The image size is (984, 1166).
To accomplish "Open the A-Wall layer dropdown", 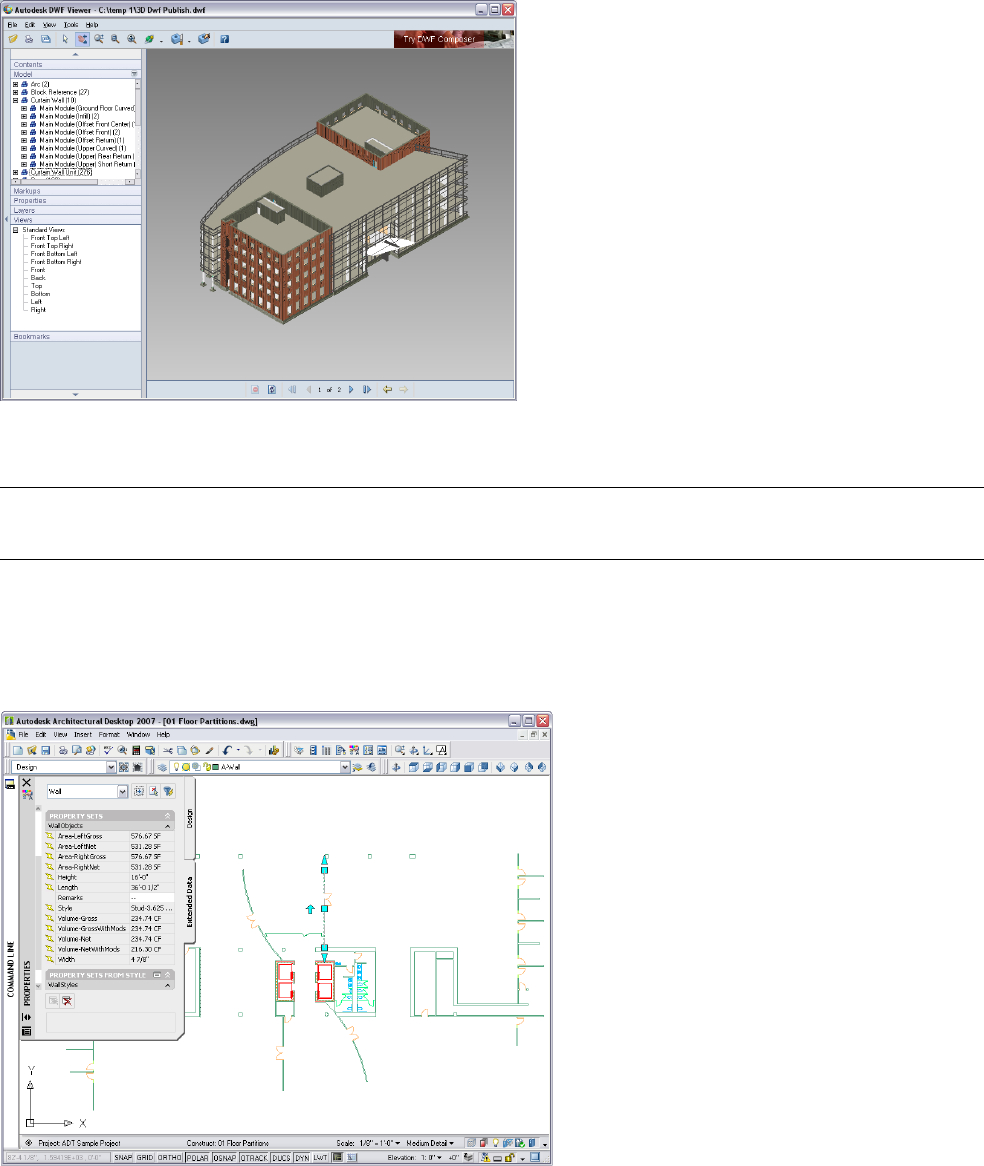I will tap(345, 767).
